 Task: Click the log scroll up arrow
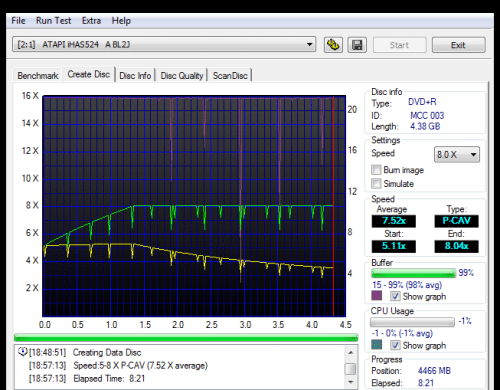click(x=351, y=353)
